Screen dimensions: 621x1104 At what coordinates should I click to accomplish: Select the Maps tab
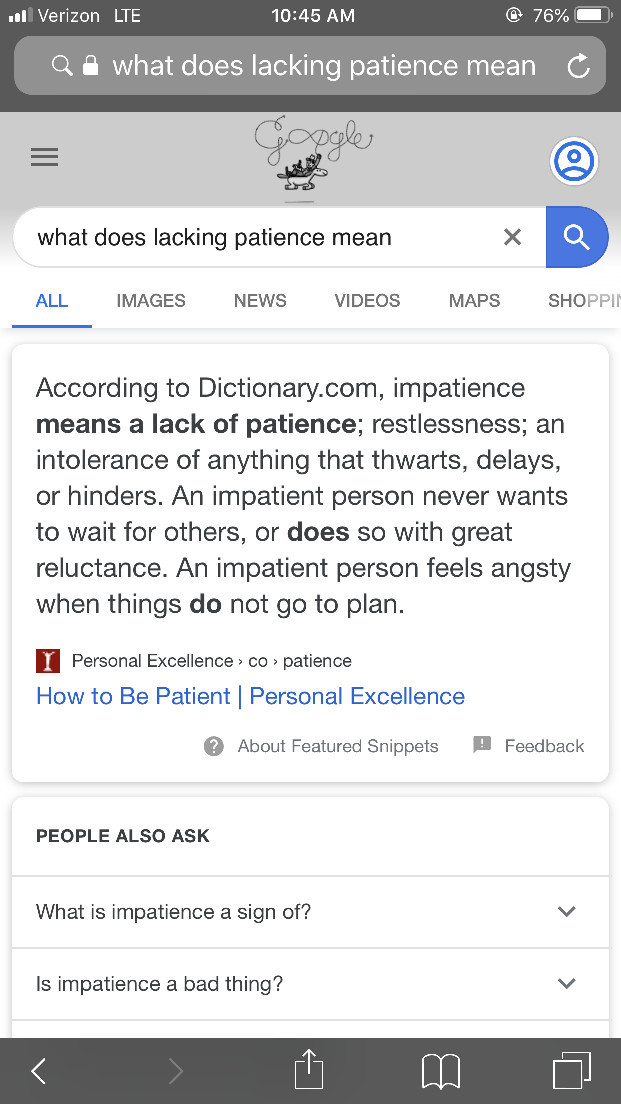474,301
